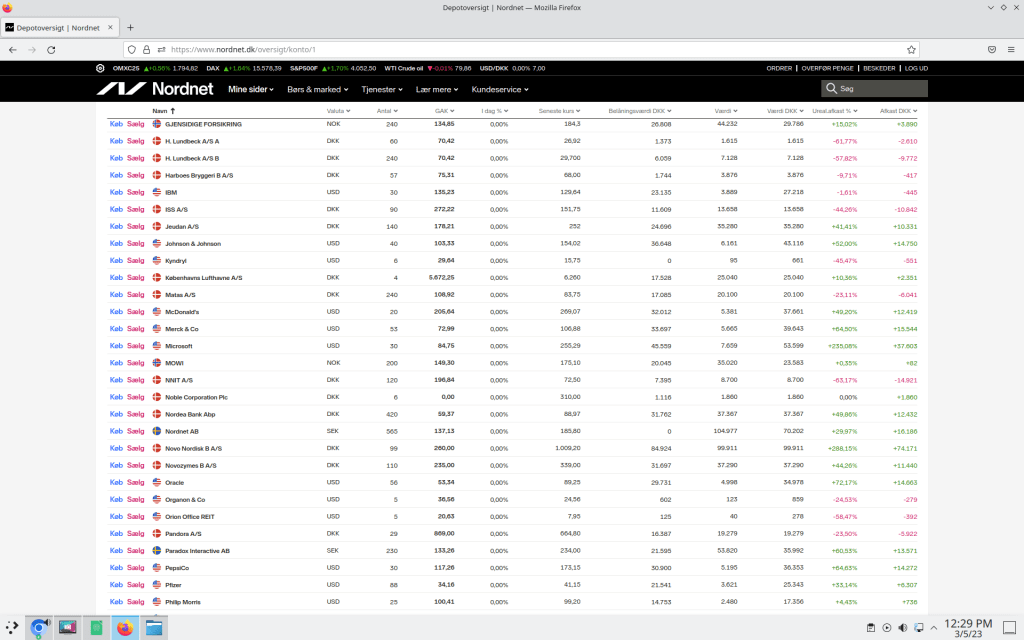The height and width of the screenshot is (640, 1024).
Task: Open the Firefox hamburger menu
Action: point(1011,49)
